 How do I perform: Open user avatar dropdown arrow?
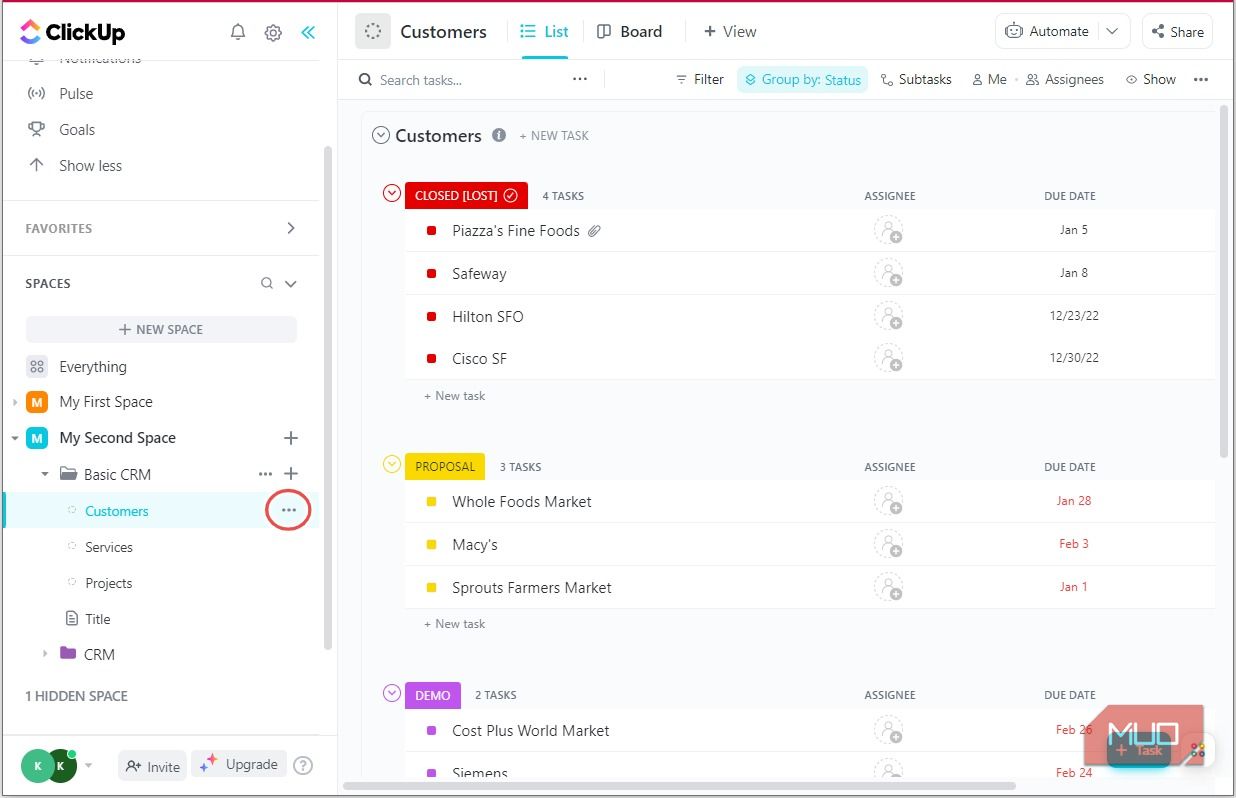tap(88, 766)
